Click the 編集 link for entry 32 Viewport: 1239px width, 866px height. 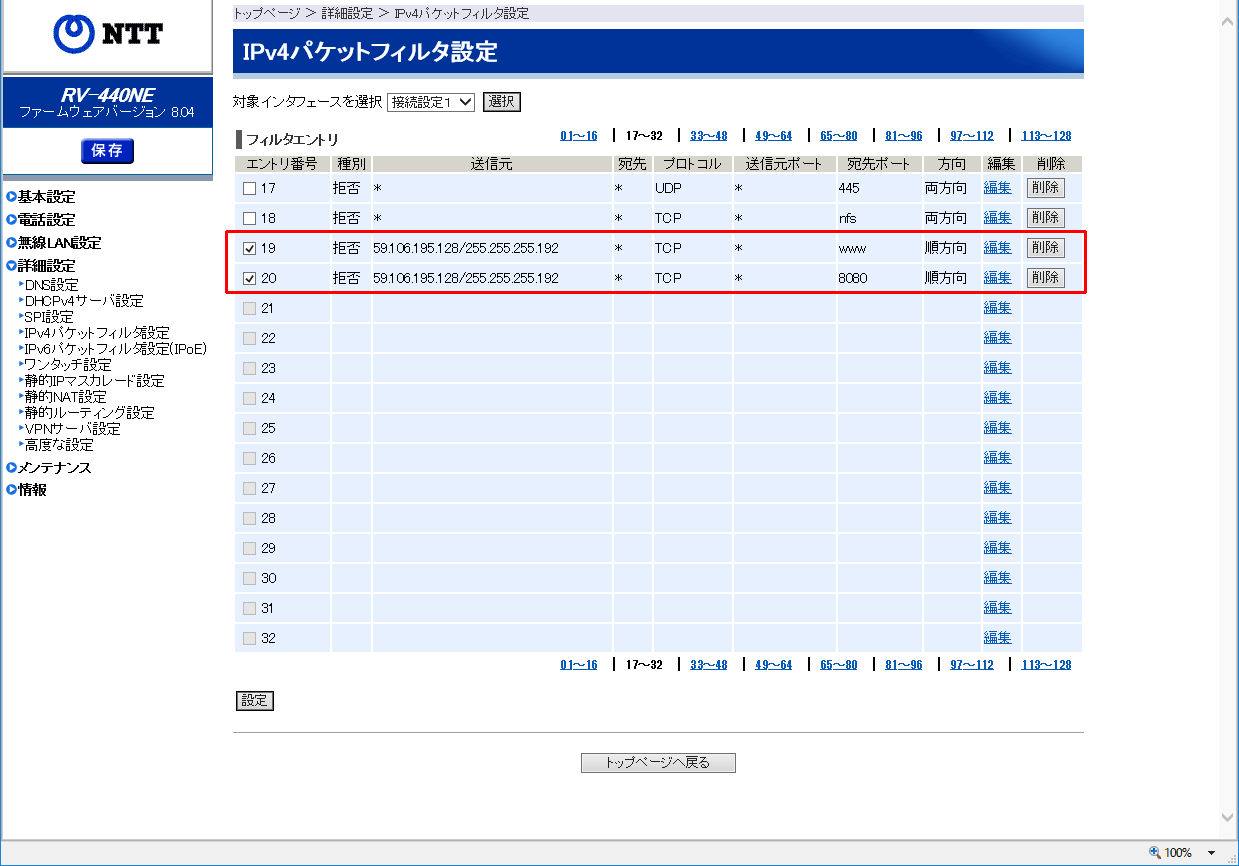(x=998, y=638)
